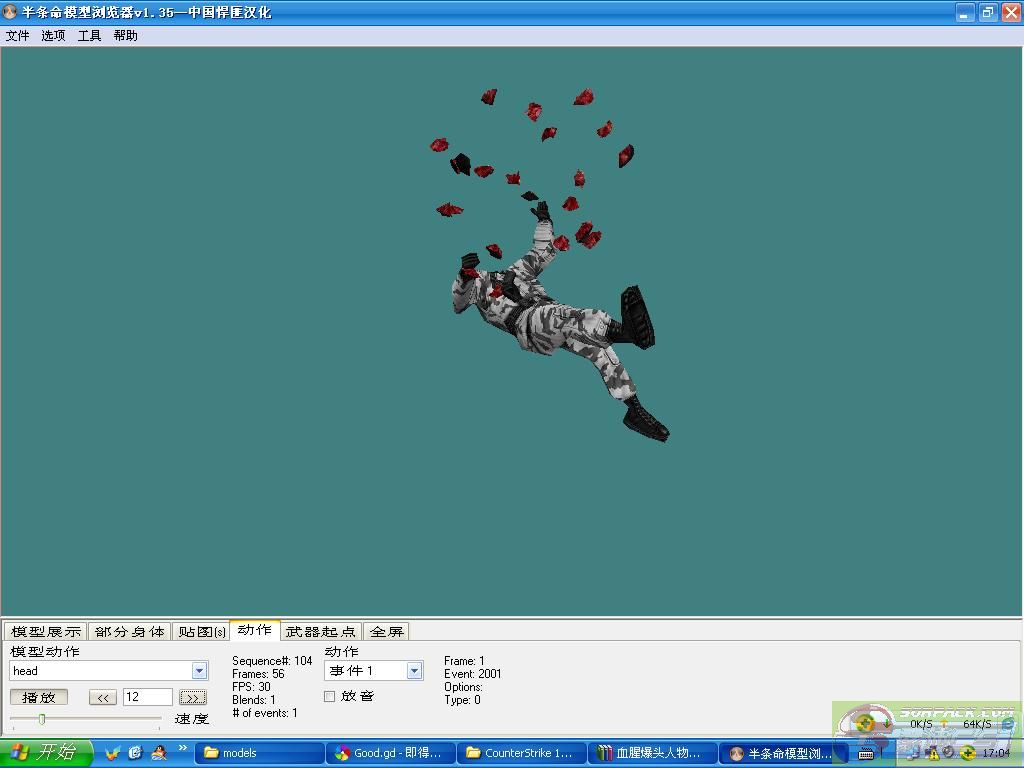This screenshot has width=1024, height=768.
Task: Expand the head sequence dropdown
Action: (x=199, y=671)
